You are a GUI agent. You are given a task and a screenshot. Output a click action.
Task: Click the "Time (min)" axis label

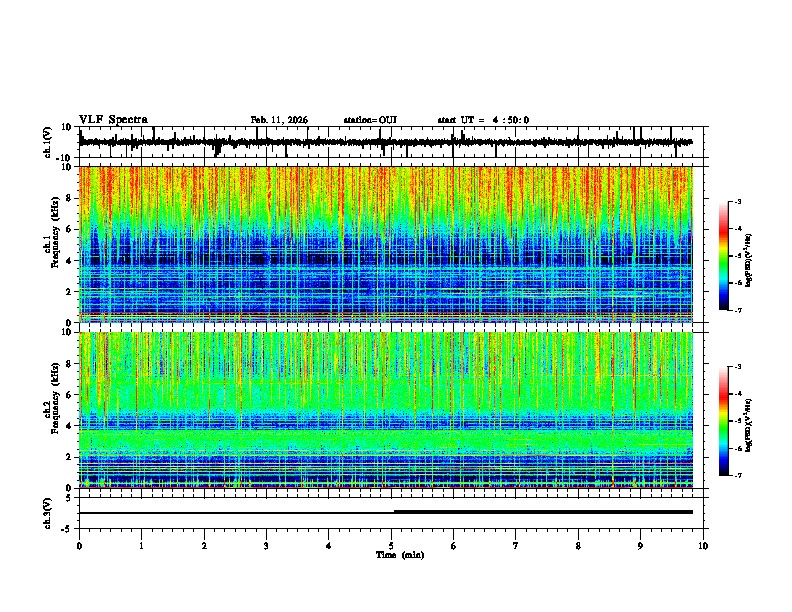tap(400, 555)
